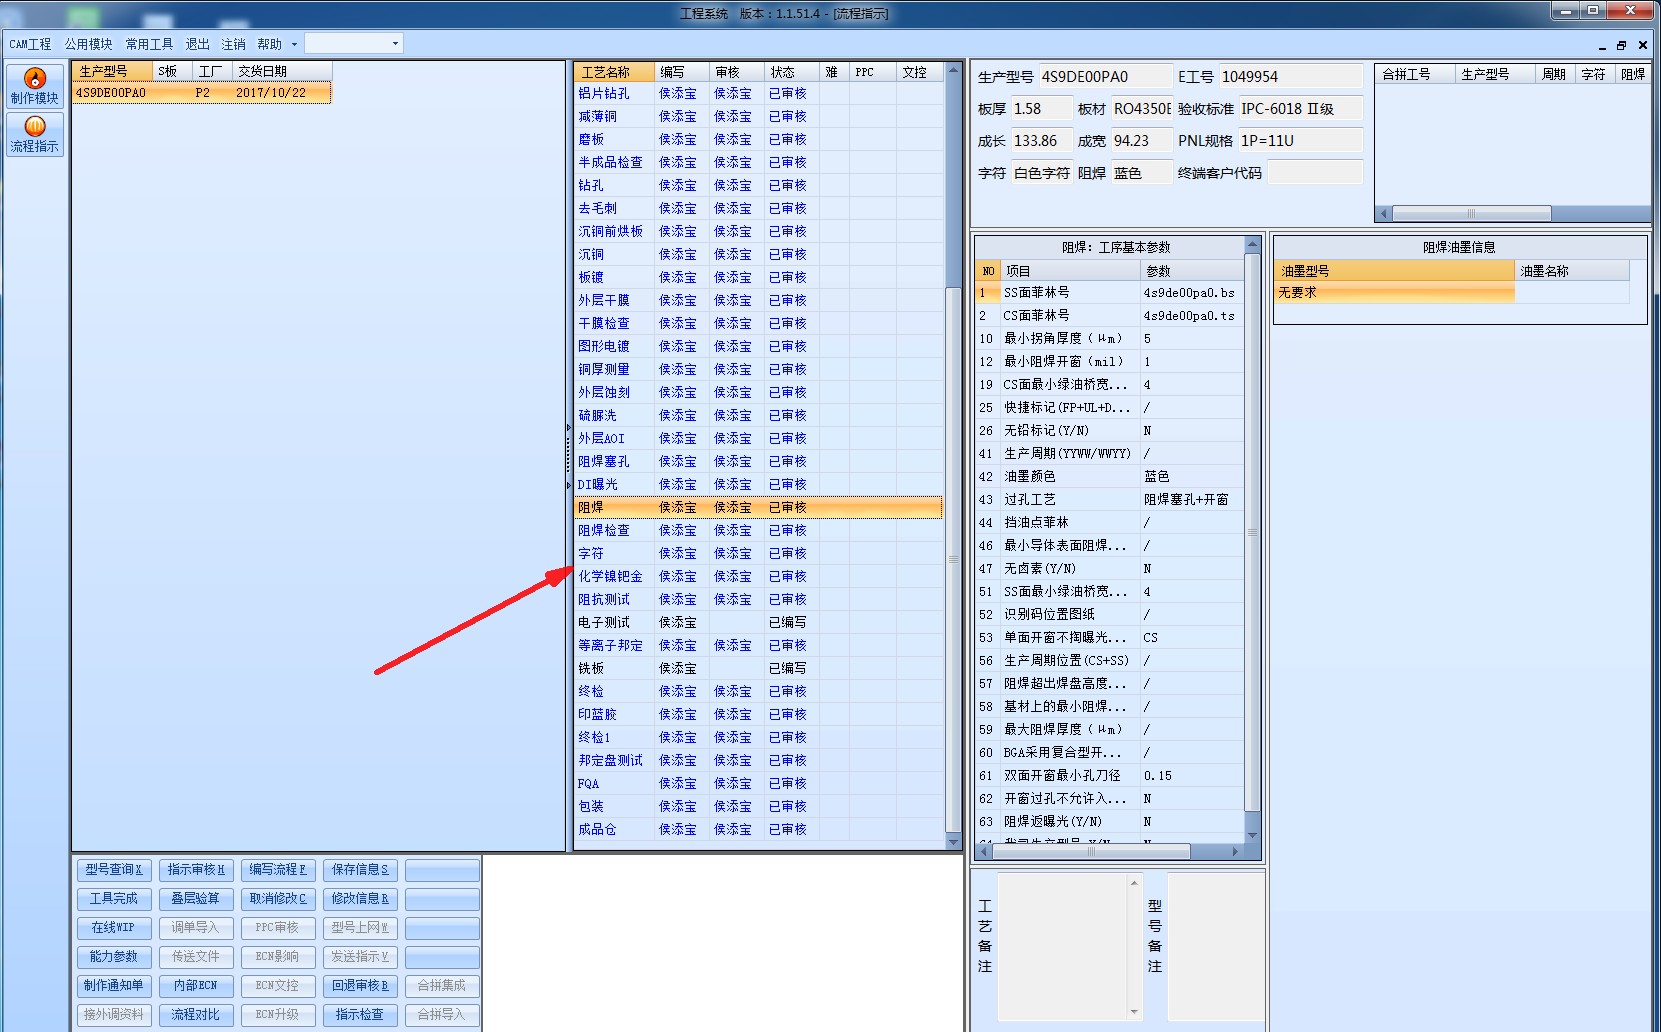1661x1032 pixels.
Task: Click the 保存信息S button
Action: point(360,870)
